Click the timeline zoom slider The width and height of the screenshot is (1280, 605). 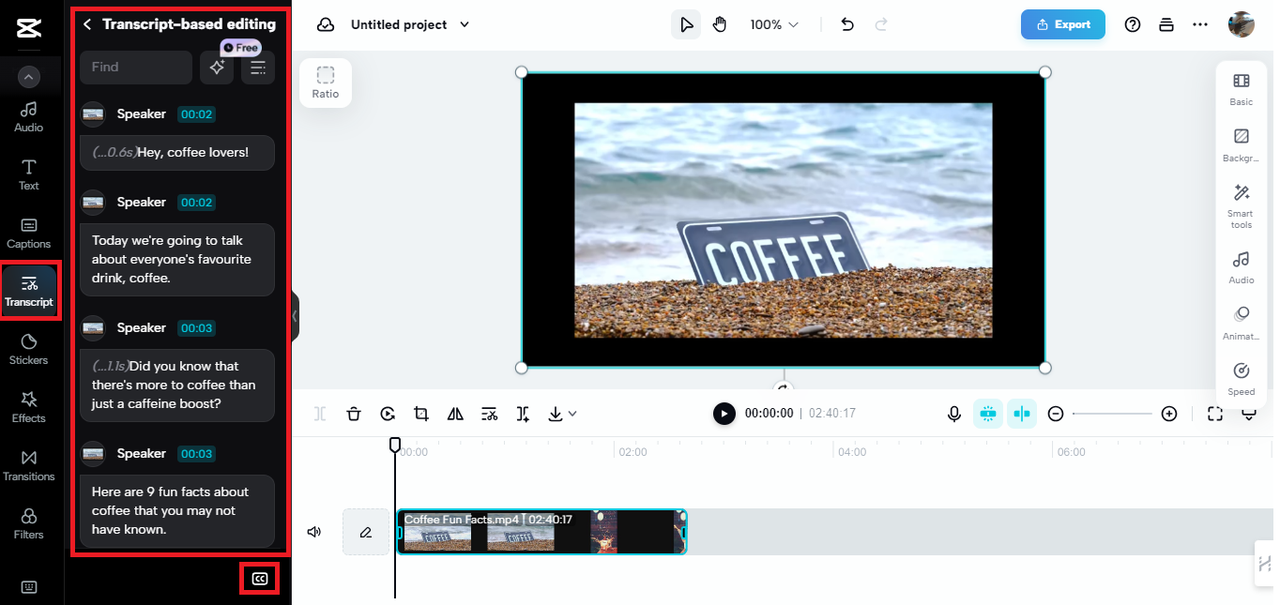[x=1112, y=414]
